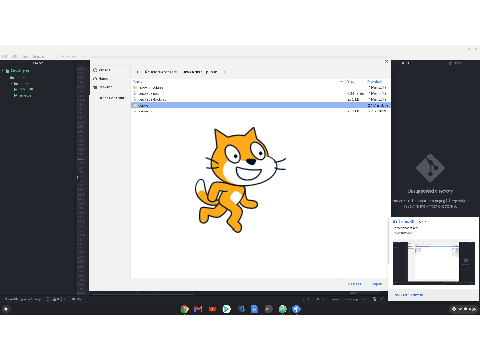Open the View menu in Atom
Viewport: 480px width, 360px height.
click(25, 56)
